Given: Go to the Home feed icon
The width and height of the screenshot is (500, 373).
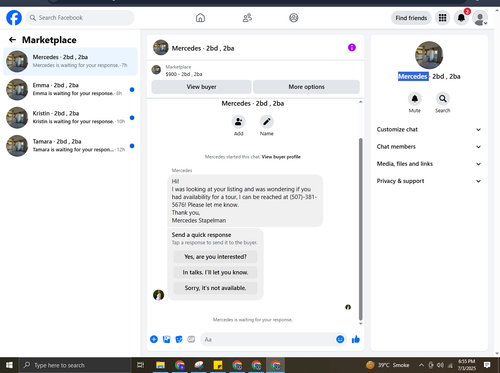Looking at the screenshot, I should tap(200, 18).
